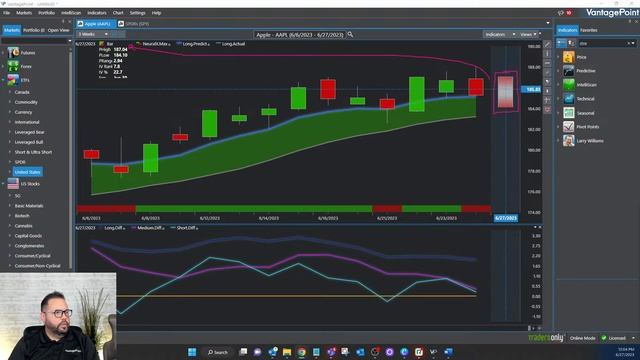Image resolution: width=640 pixels, height=360 pixels.
Task: Open the File menu
Action: (x=7, y=13)
